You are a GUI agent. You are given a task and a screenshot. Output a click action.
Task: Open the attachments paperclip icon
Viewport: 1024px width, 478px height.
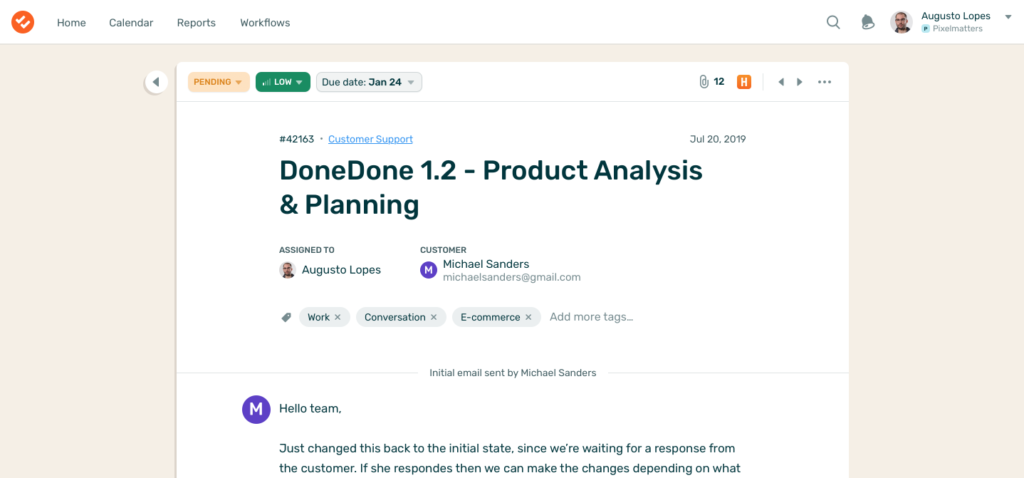point(704,82)
